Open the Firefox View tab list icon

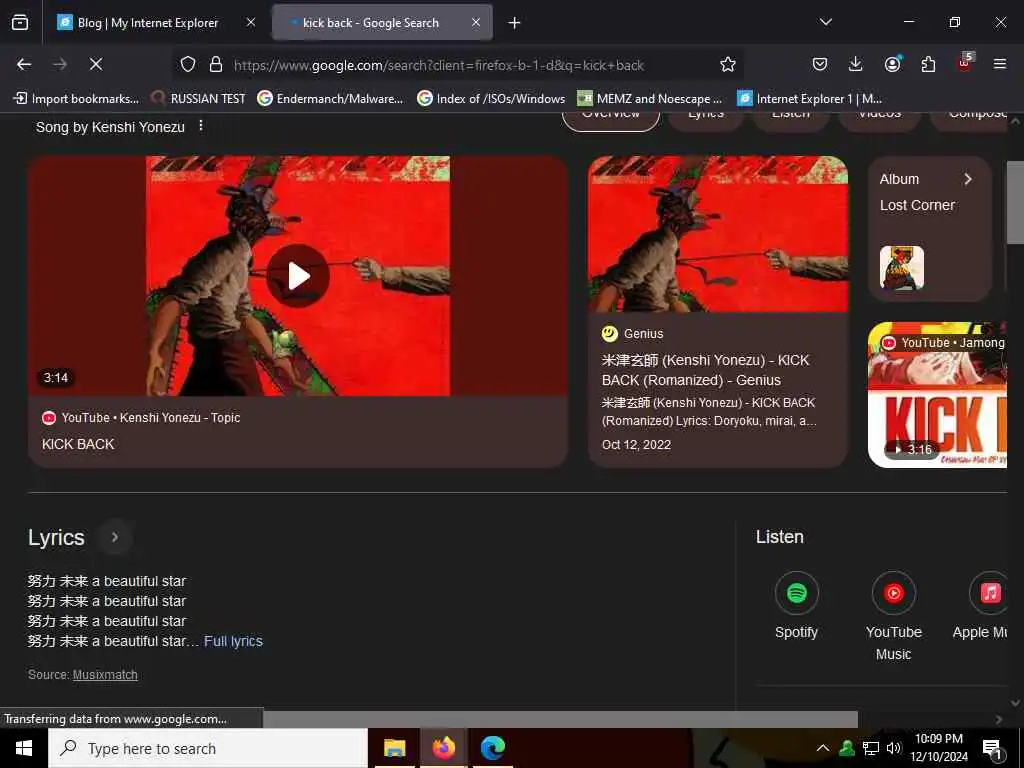pos(20,23)
